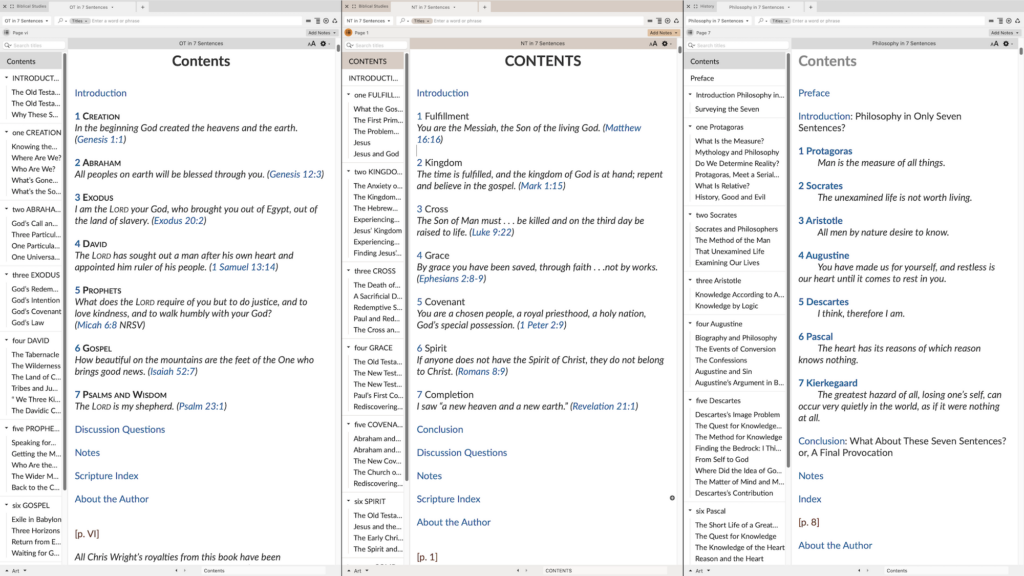The image size is (1024, 576).
Task: Click small gear icon beside NT Scripture Index
Action: 672,498
